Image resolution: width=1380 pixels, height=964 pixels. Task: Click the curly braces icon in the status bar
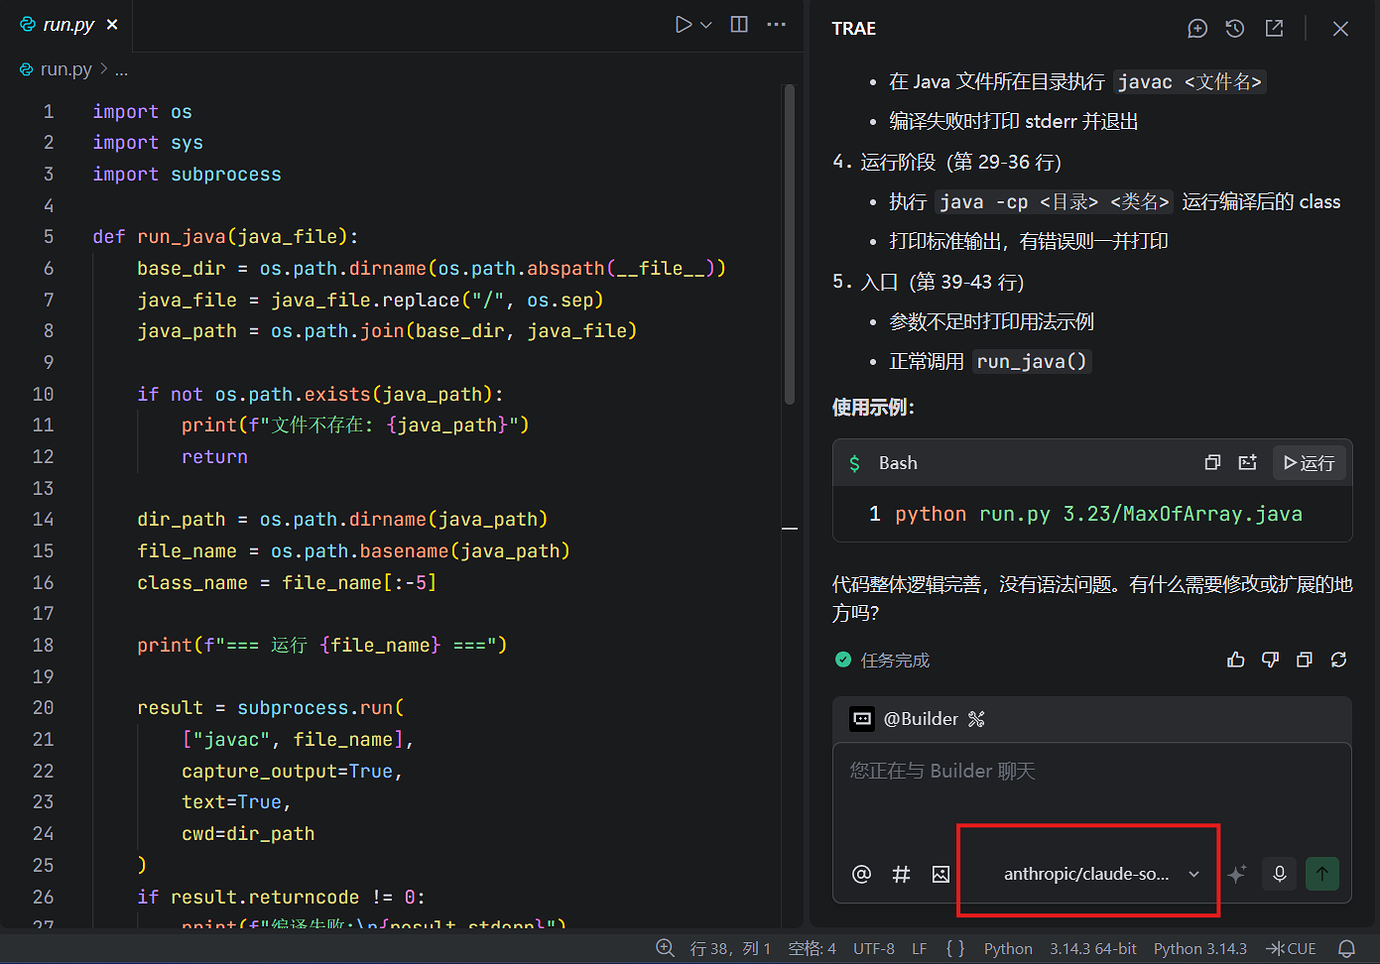click(955, 948)
